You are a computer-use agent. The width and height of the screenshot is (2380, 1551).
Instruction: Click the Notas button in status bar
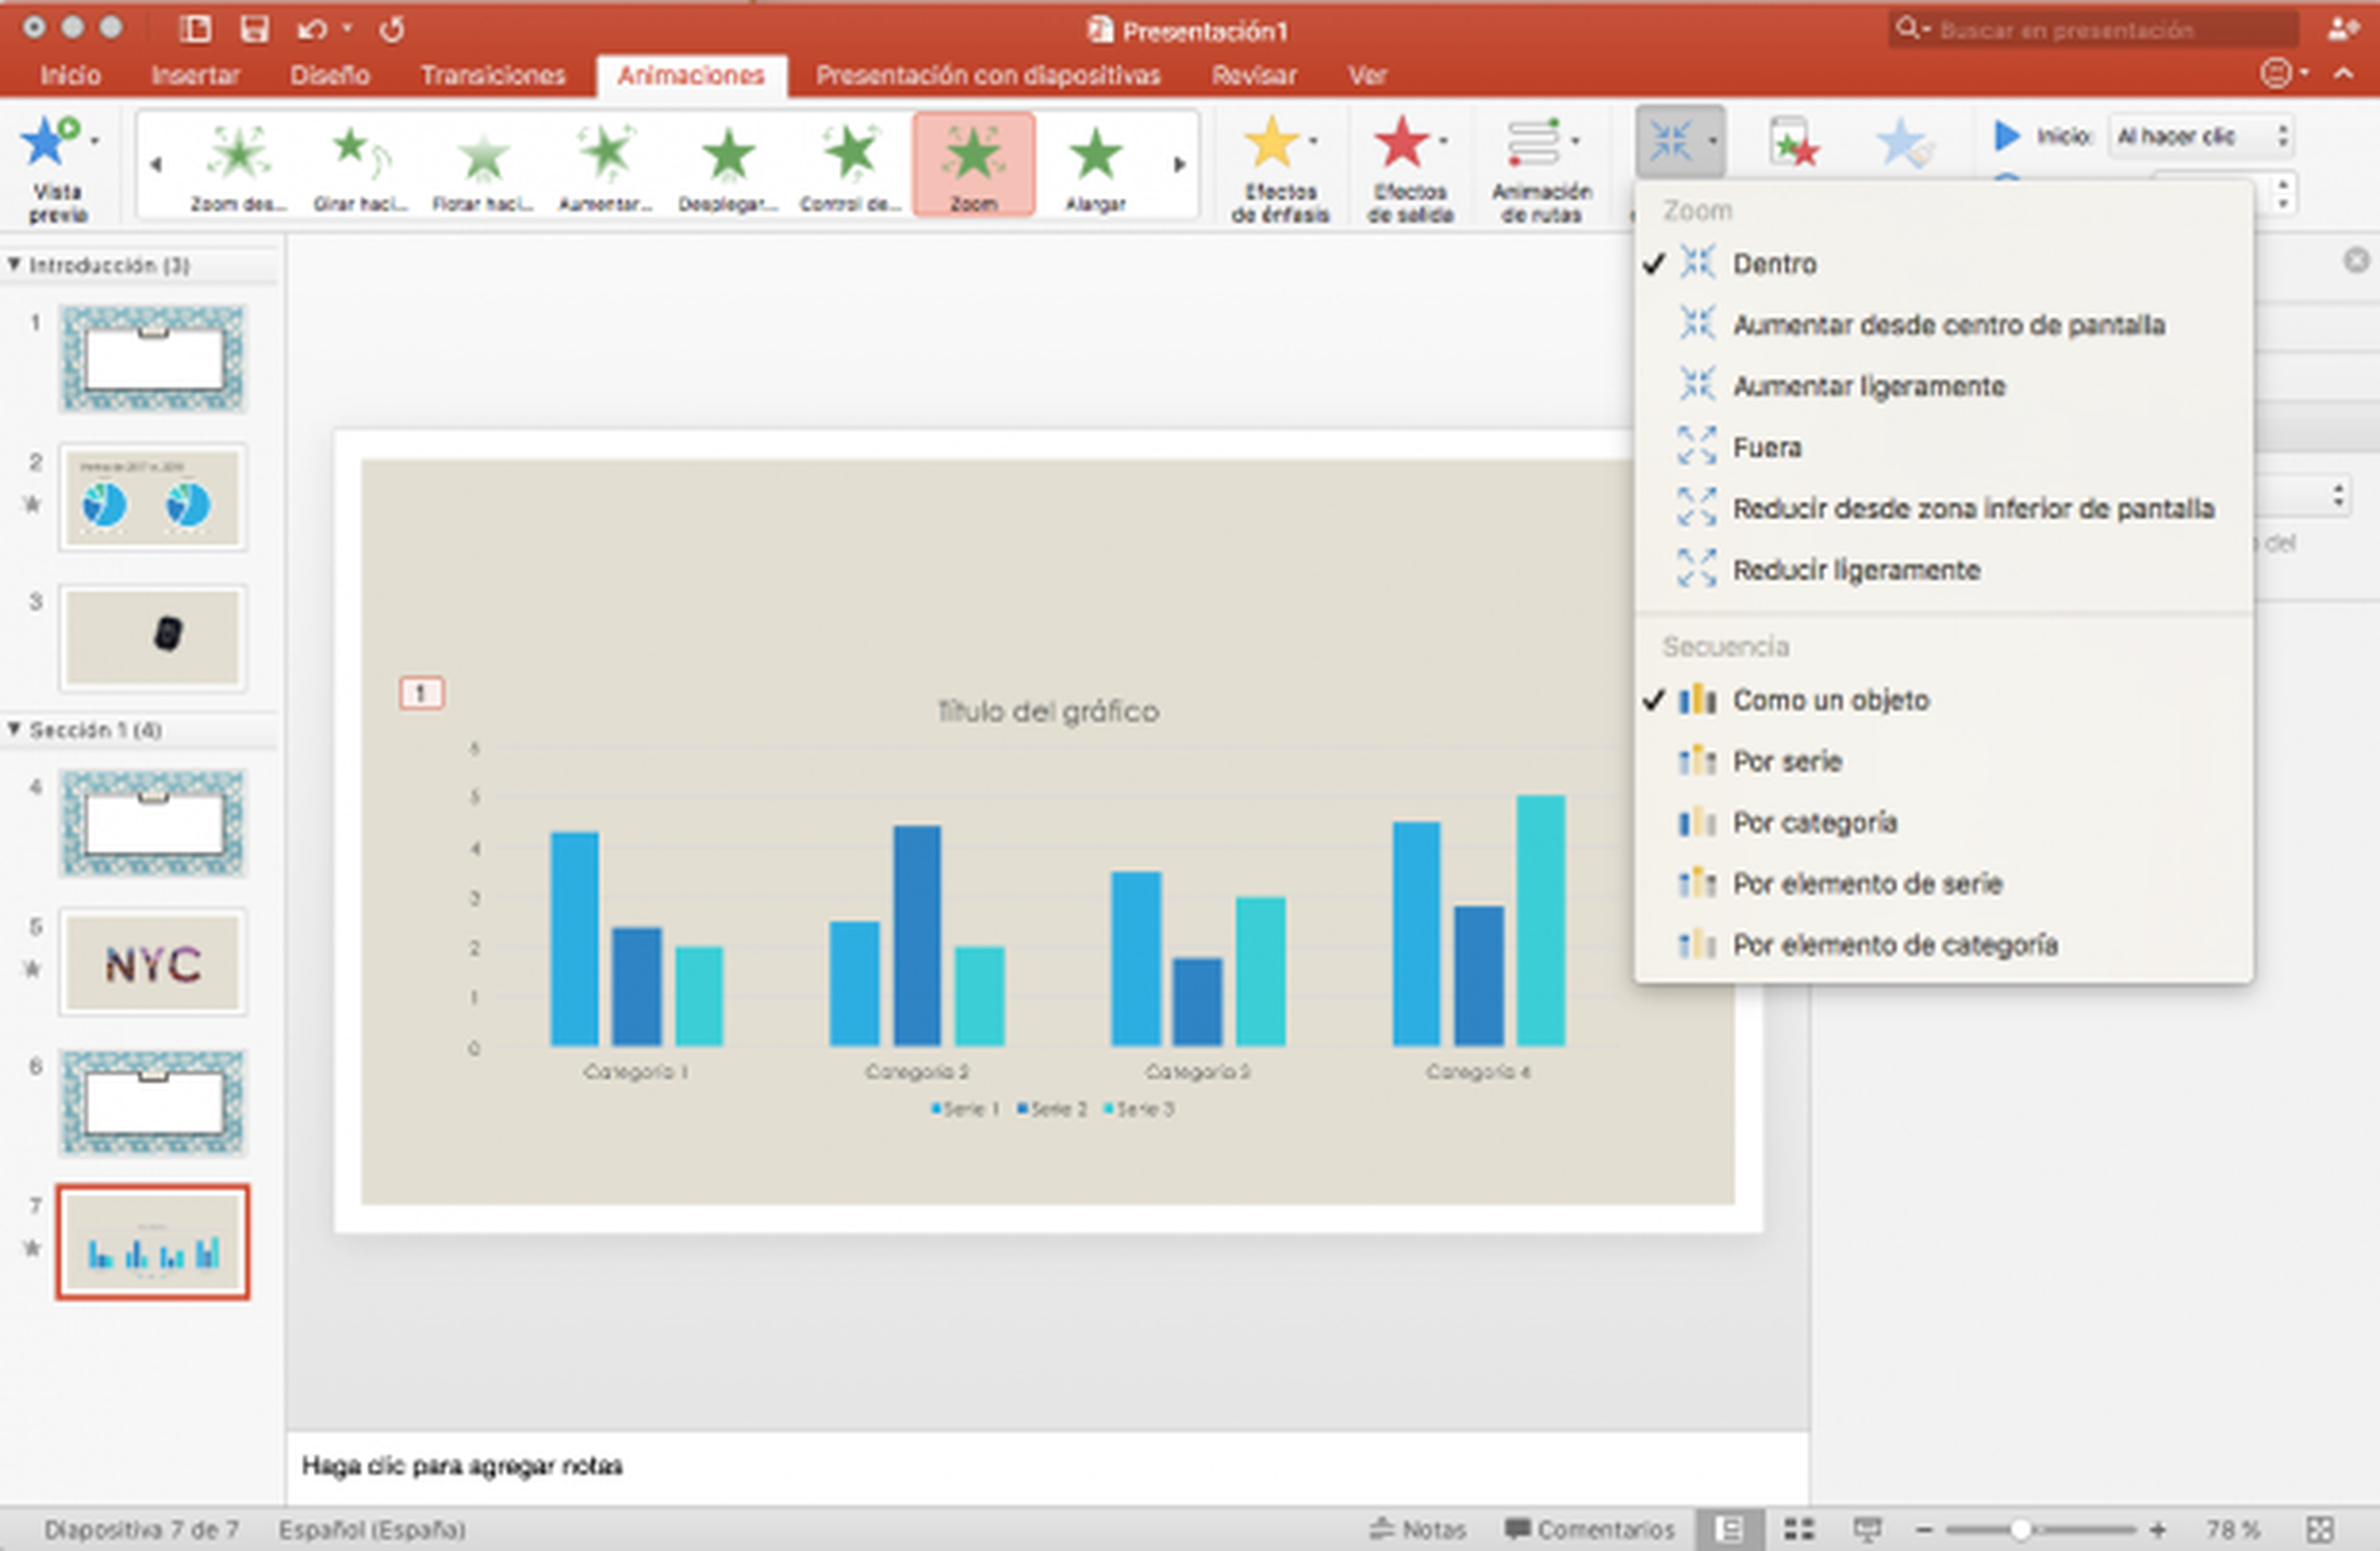click(x=1418, y=1529)
